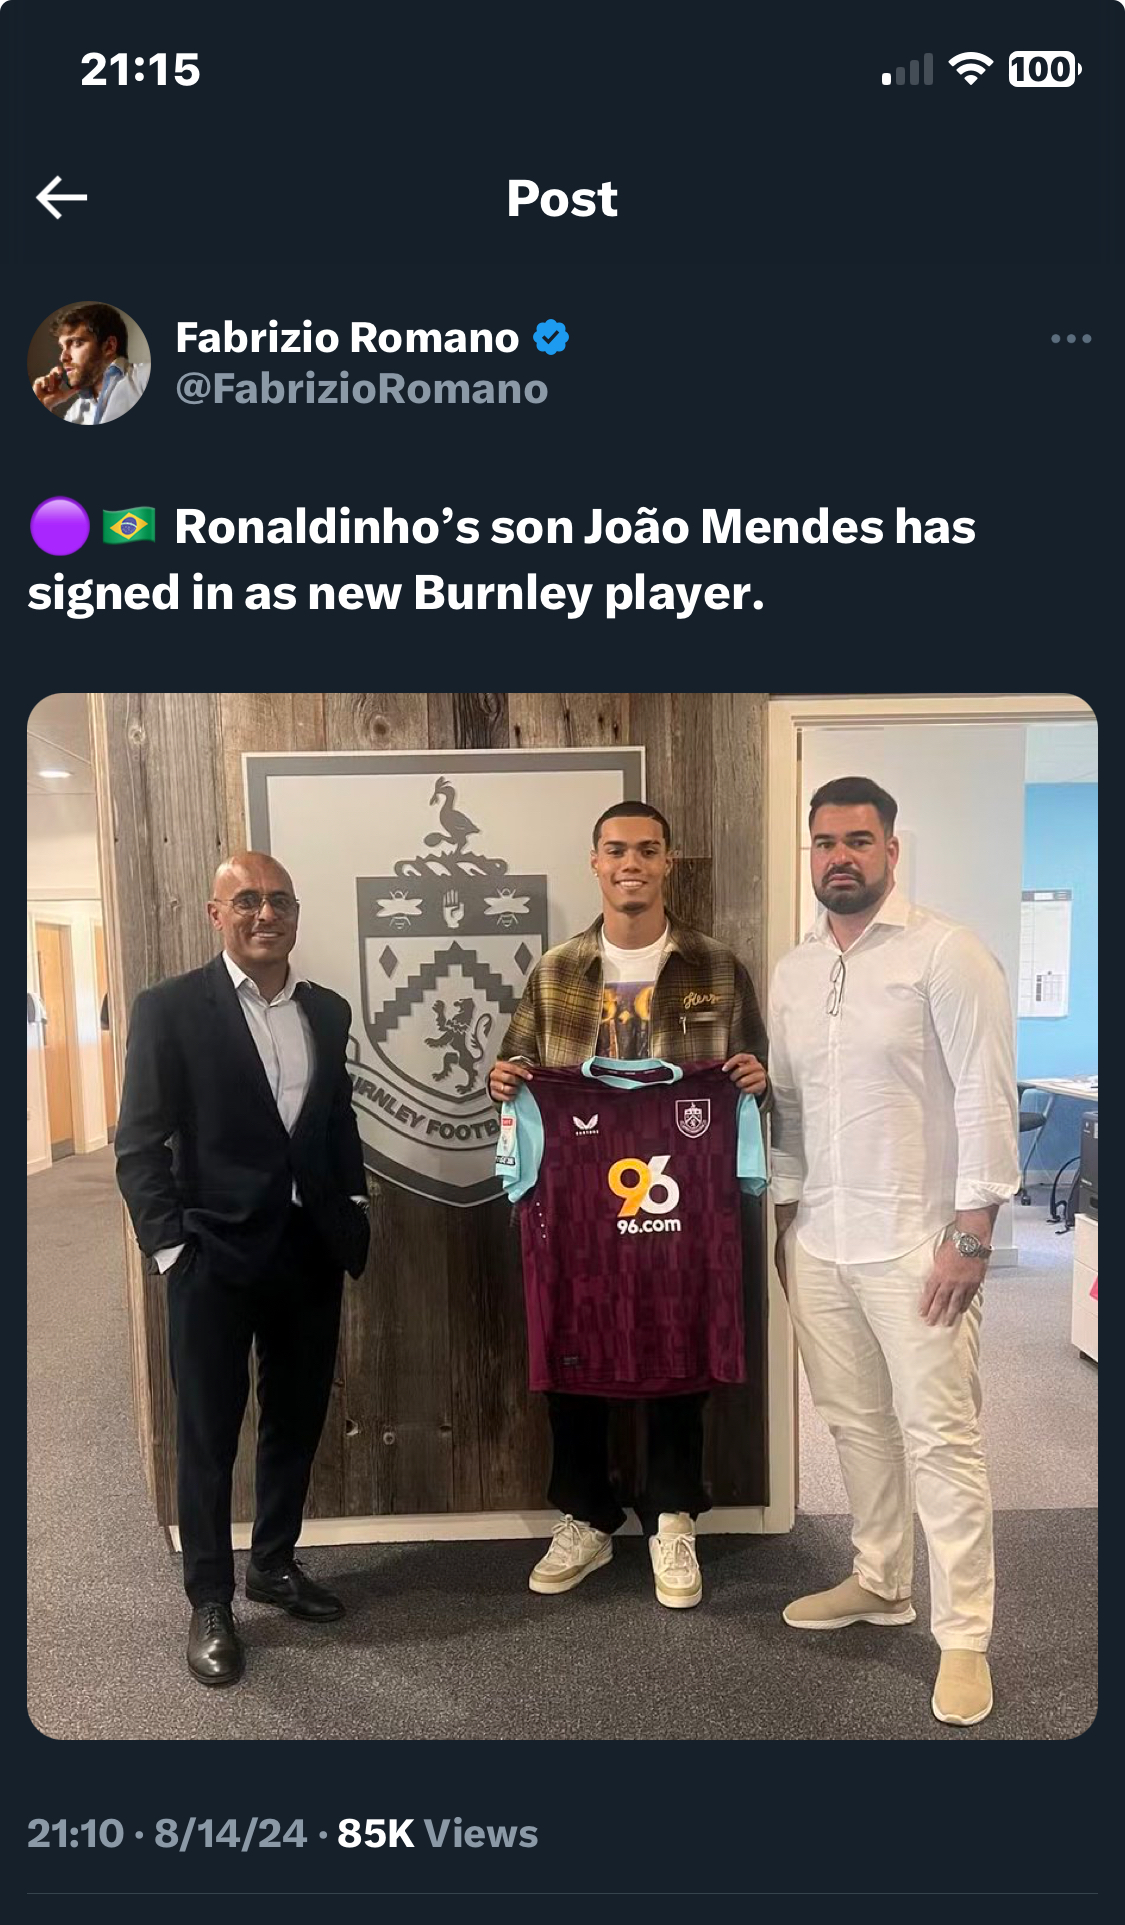The image size is (1125, 1925).
Task: Open Fabrizio Romano's profile picture
Action: tap(89, 363)
